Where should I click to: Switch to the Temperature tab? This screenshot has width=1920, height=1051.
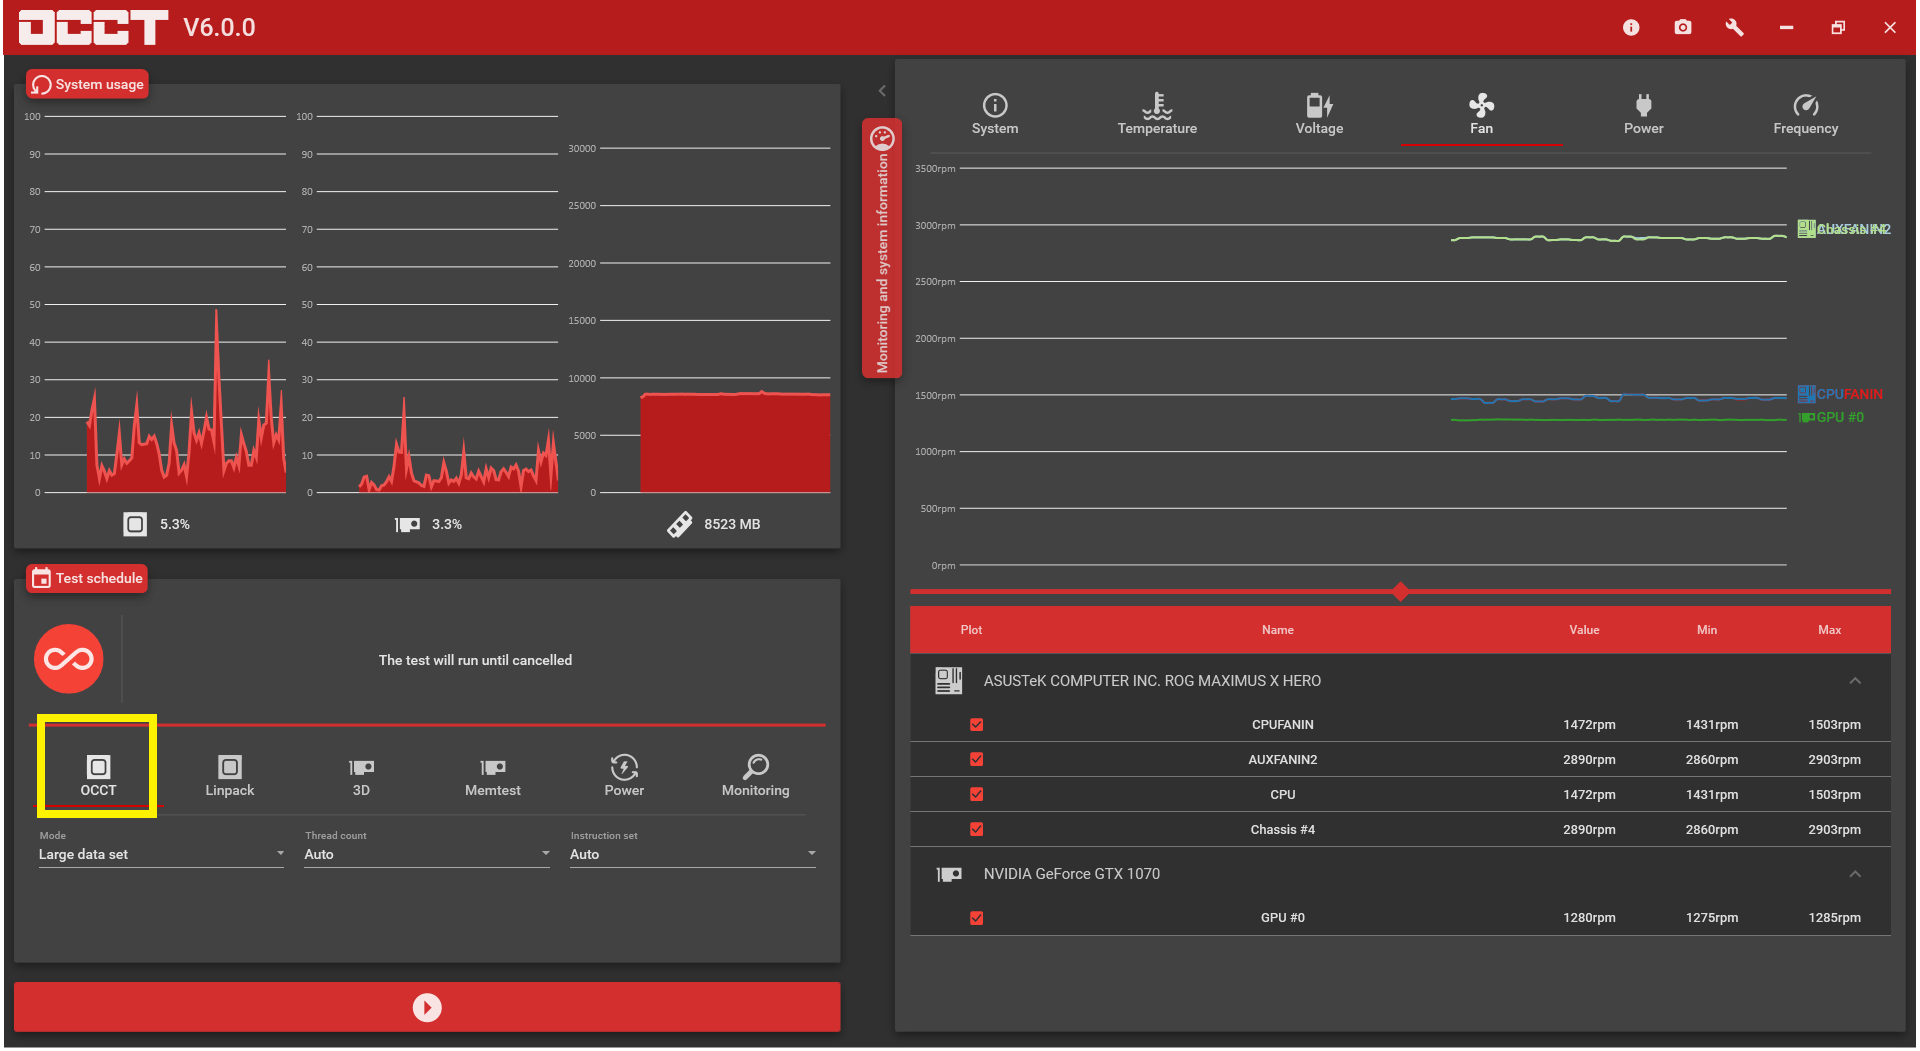[x=1157, y=114]
